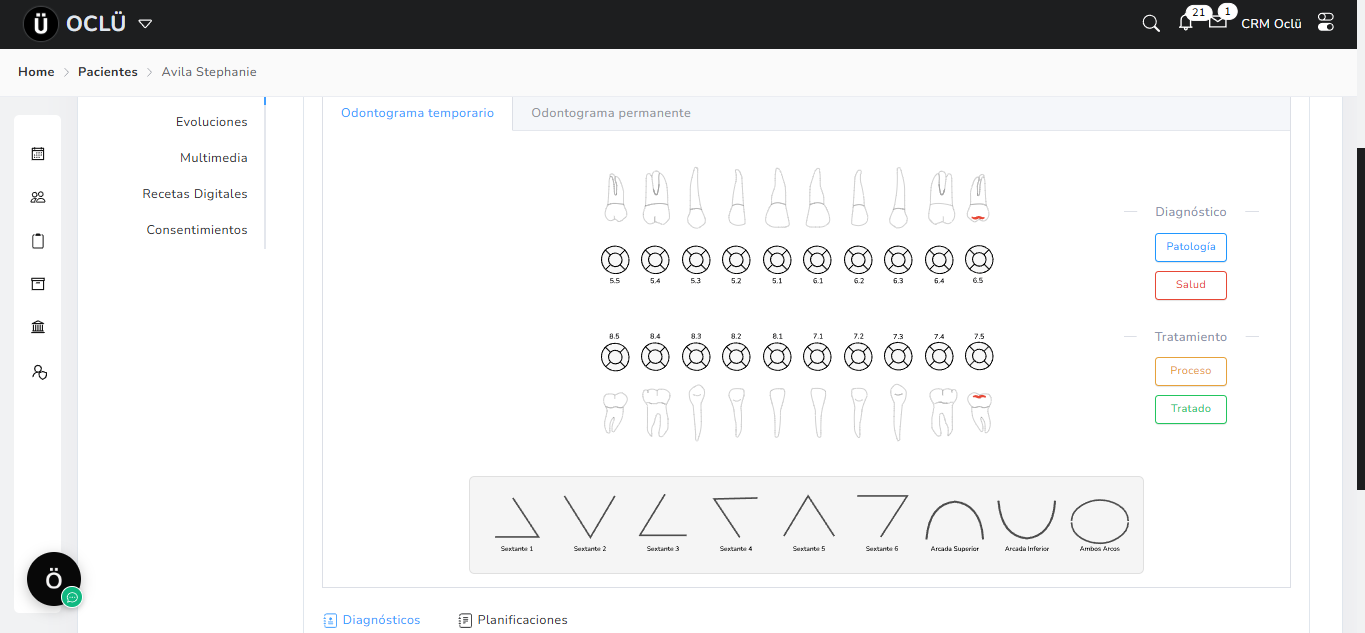Open the mail inbox icon
The height and width of the screenshot is (633, 1365).
tap(1217, 21)
